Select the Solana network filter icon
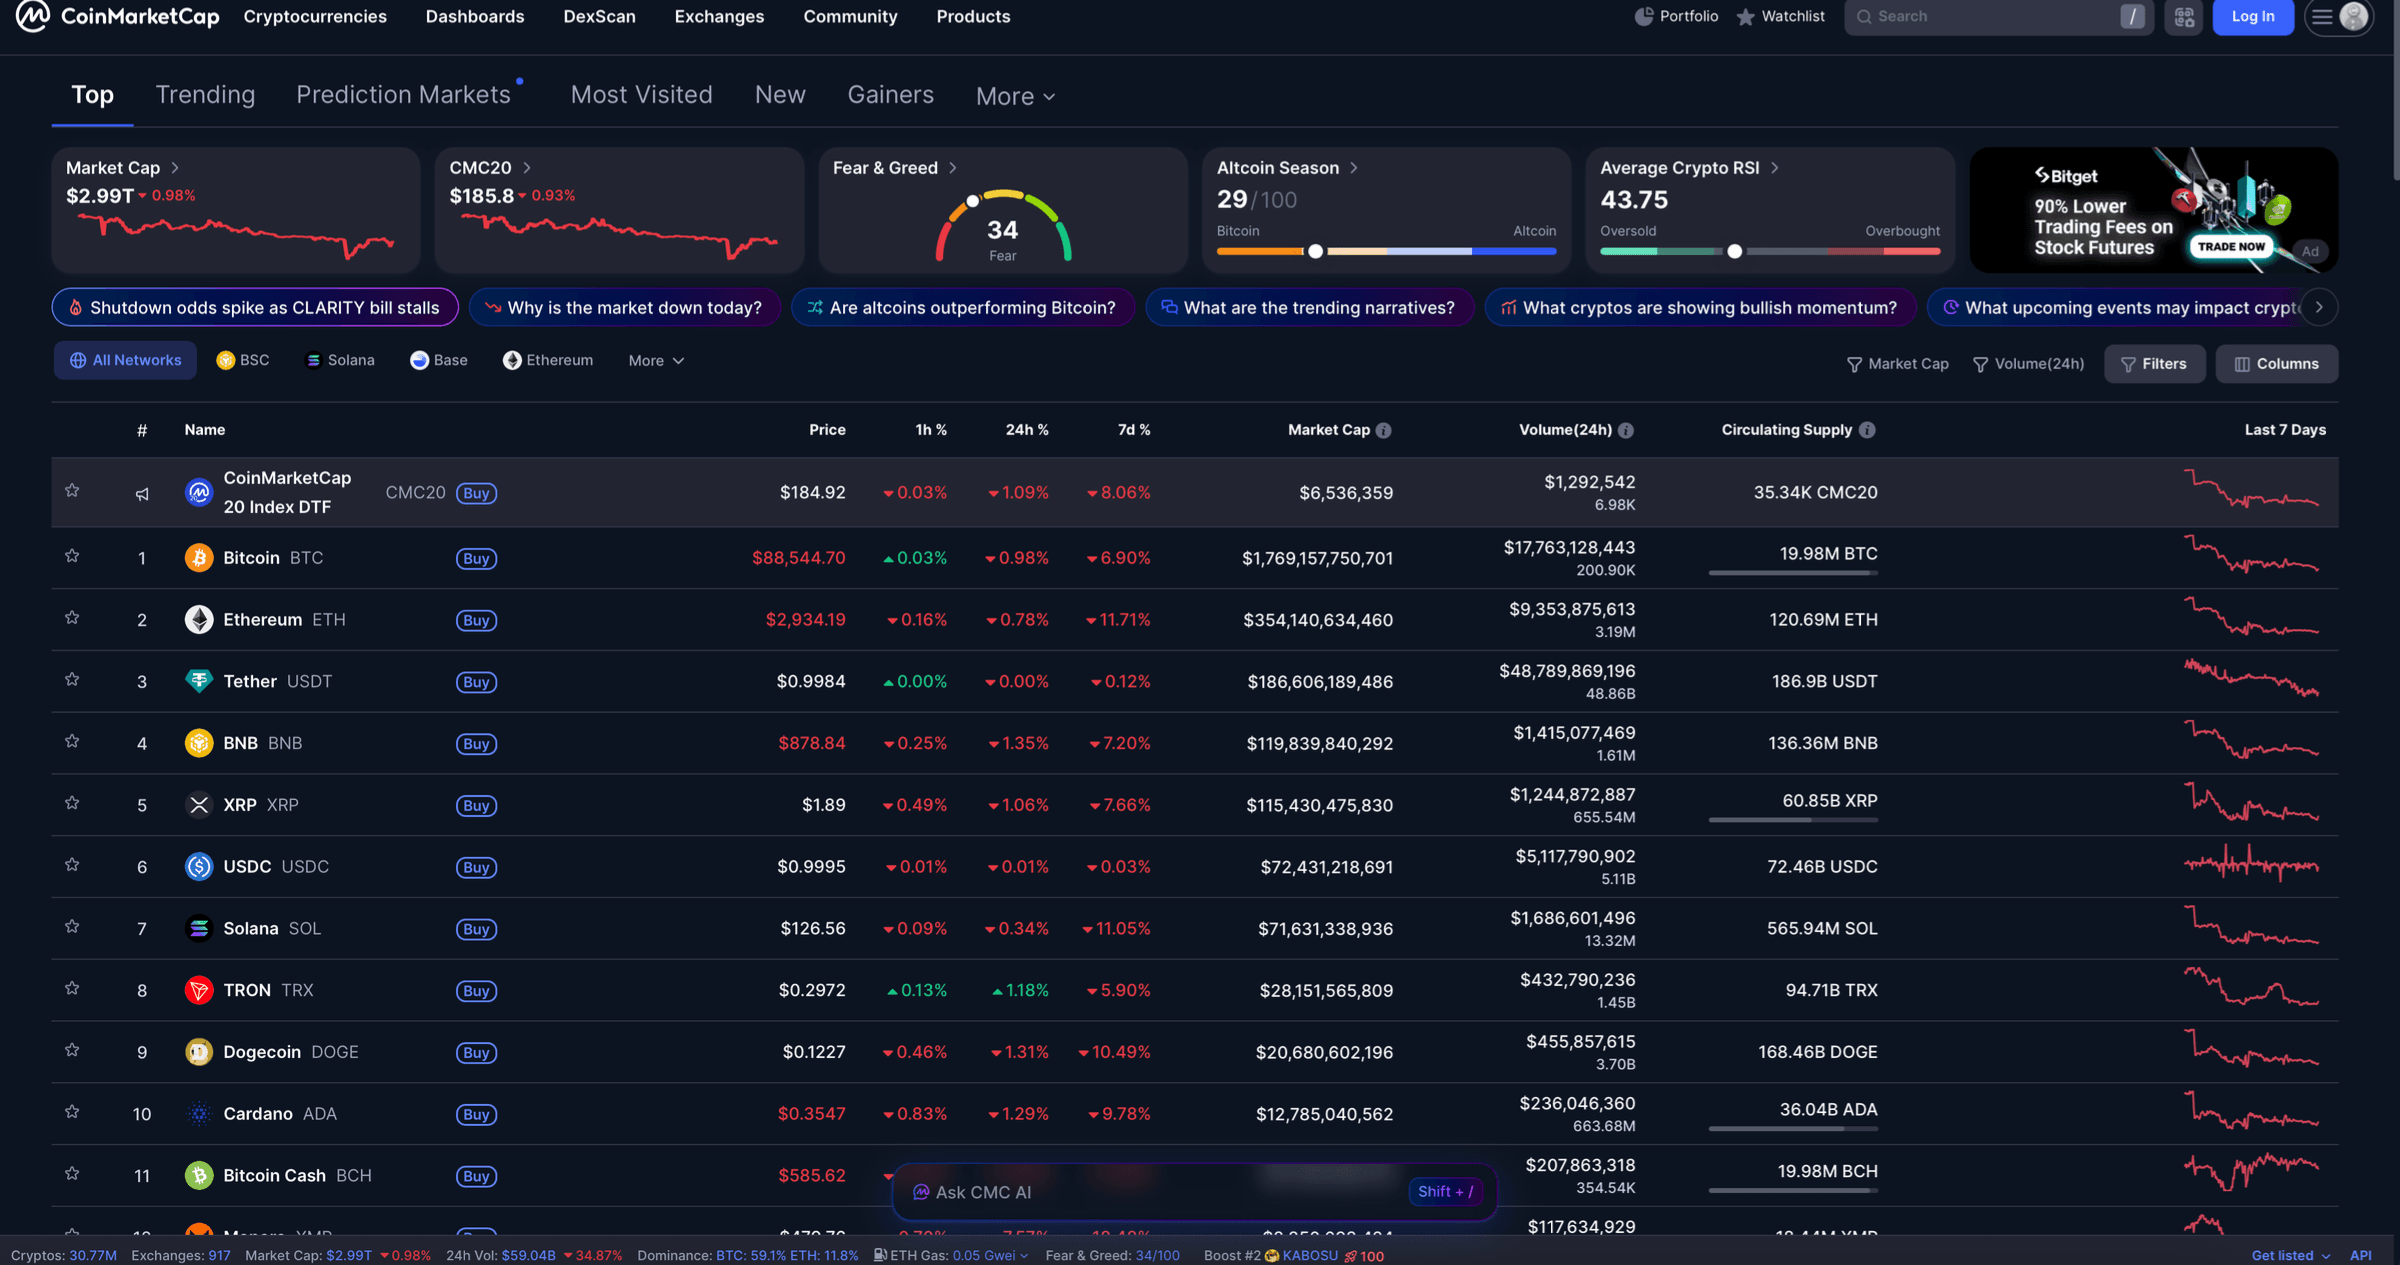Image resolution: width=2400 pixels, height=1265 pixels. tap(313, 360)
